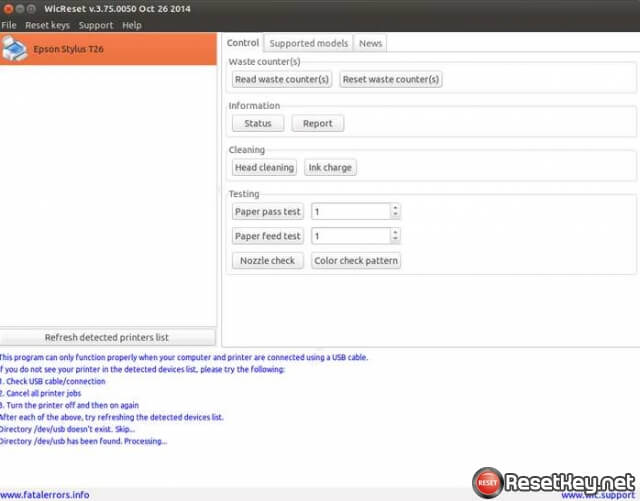Viewport: 640px width, 501px height.
Task: Increase the Paper pass test count
Action: click(395, 207)
